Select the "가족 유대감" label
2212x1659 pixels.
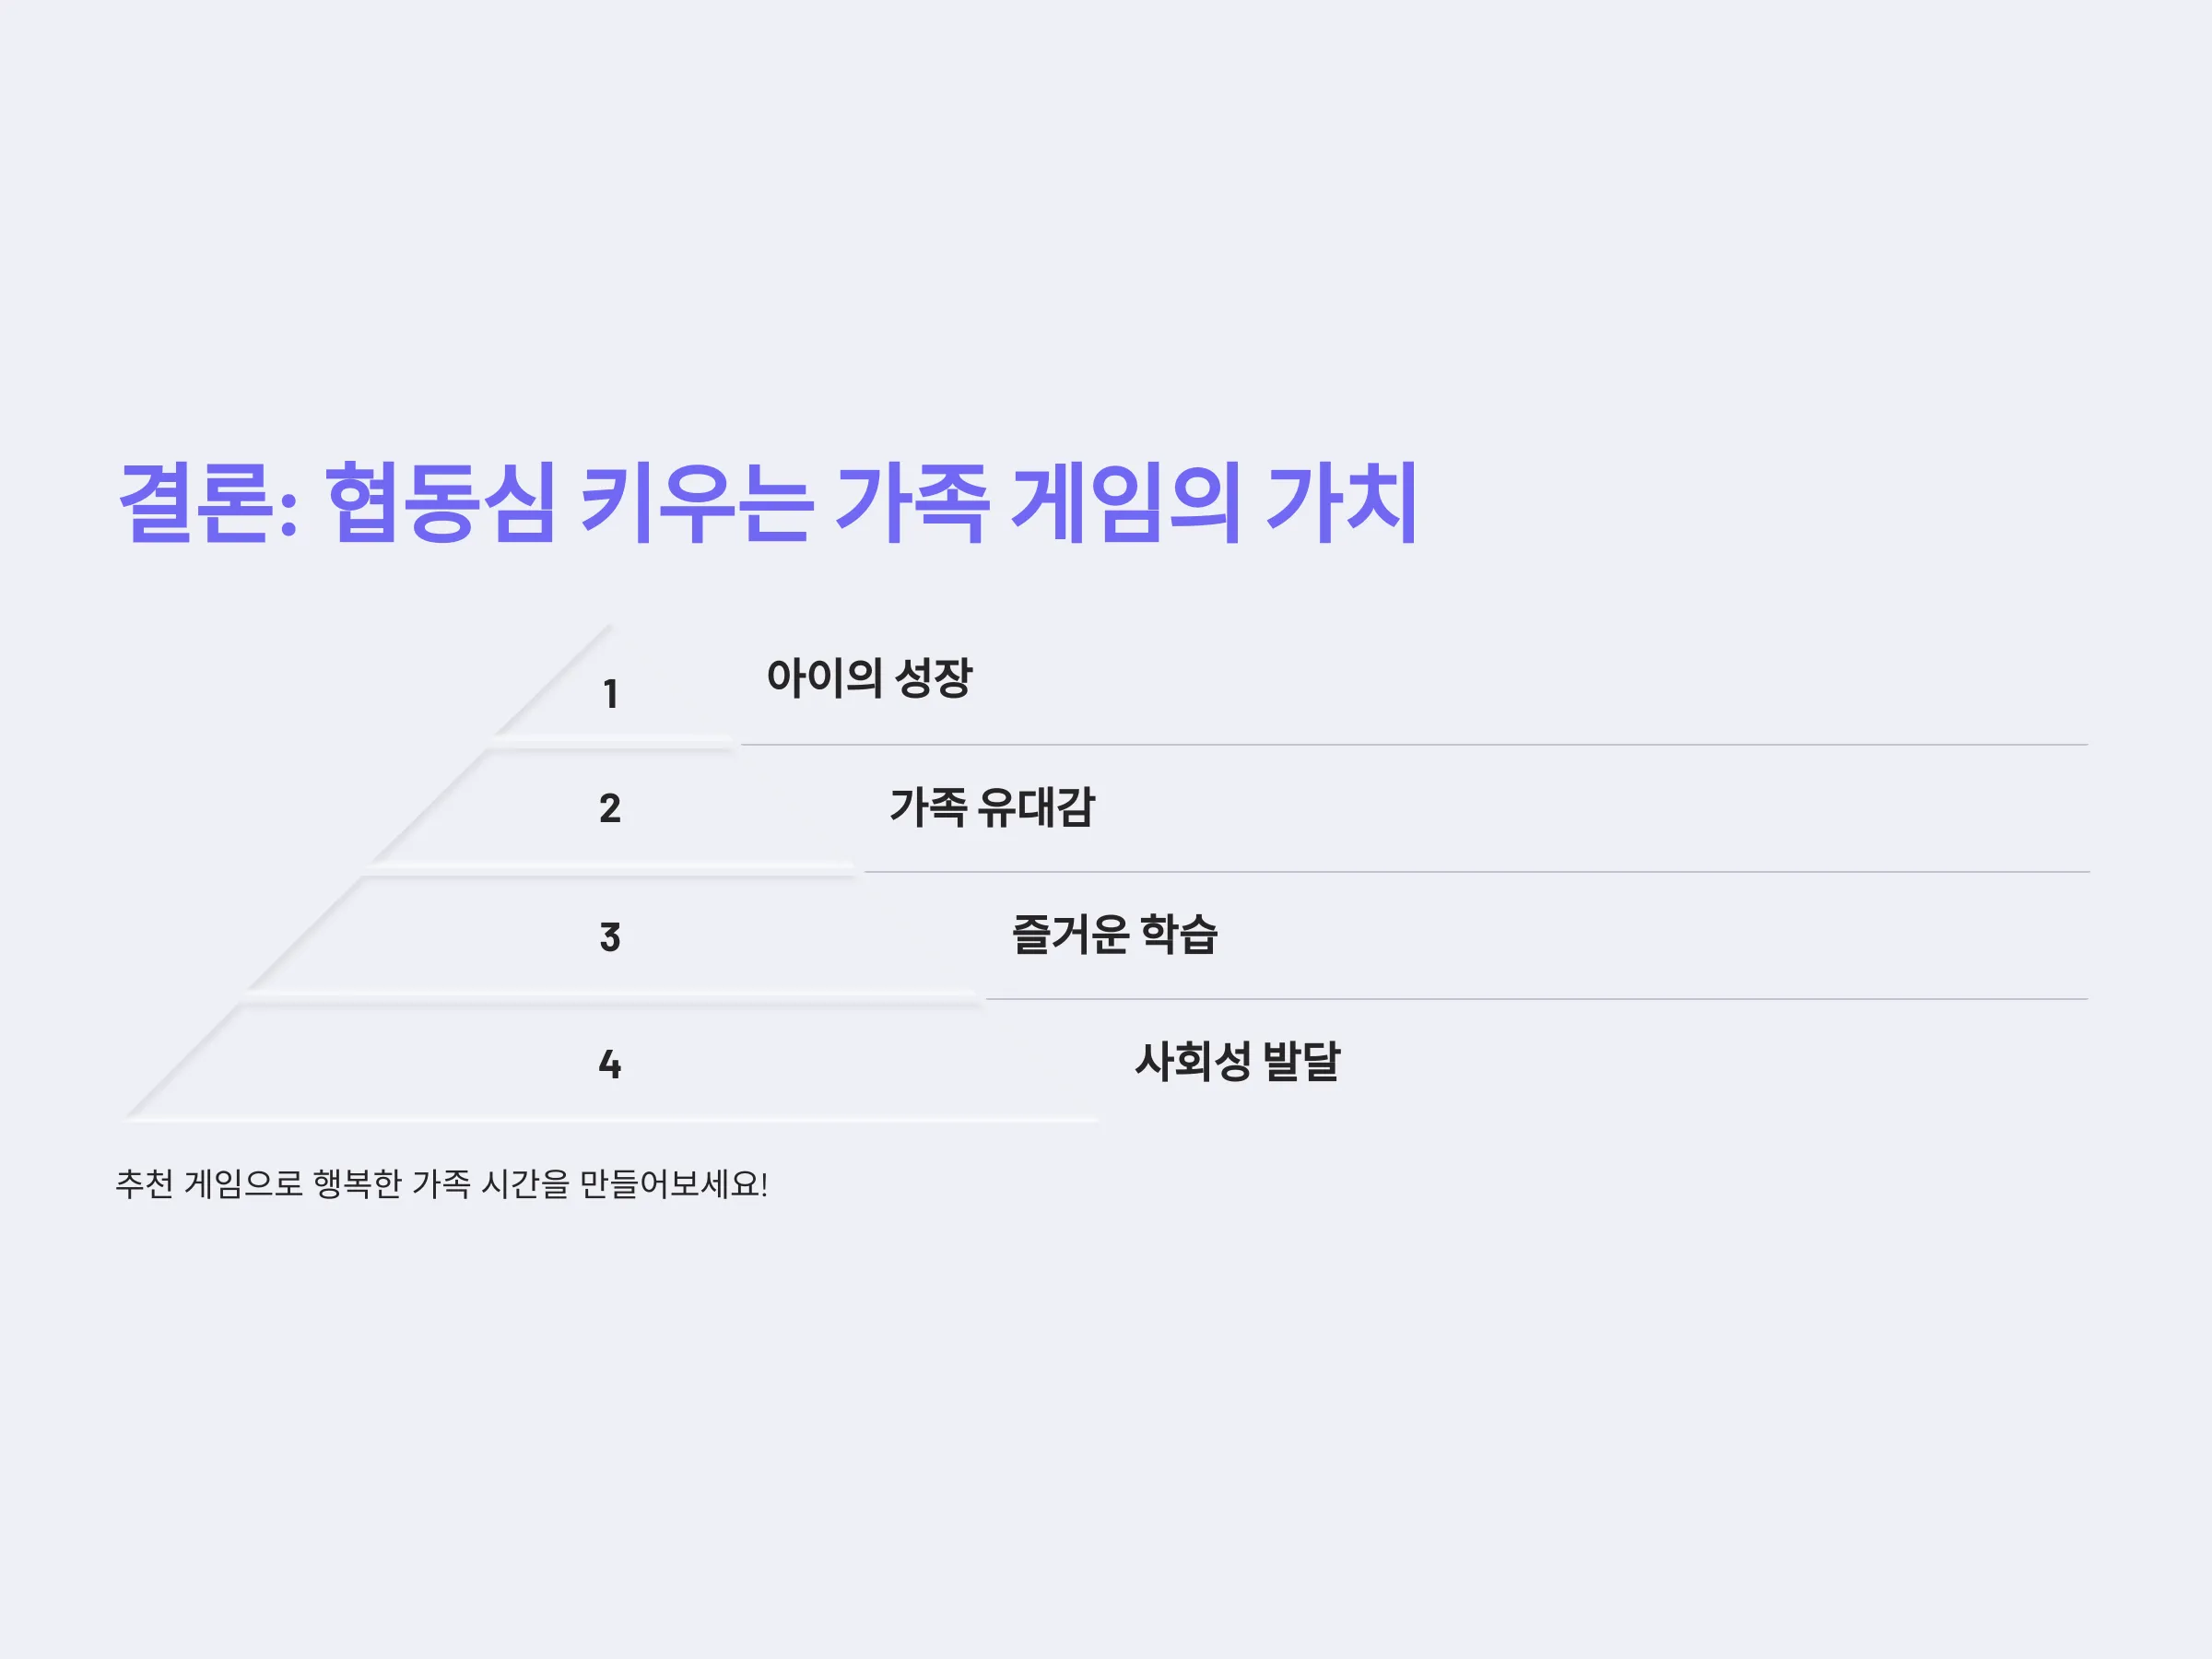coord(992,807)
